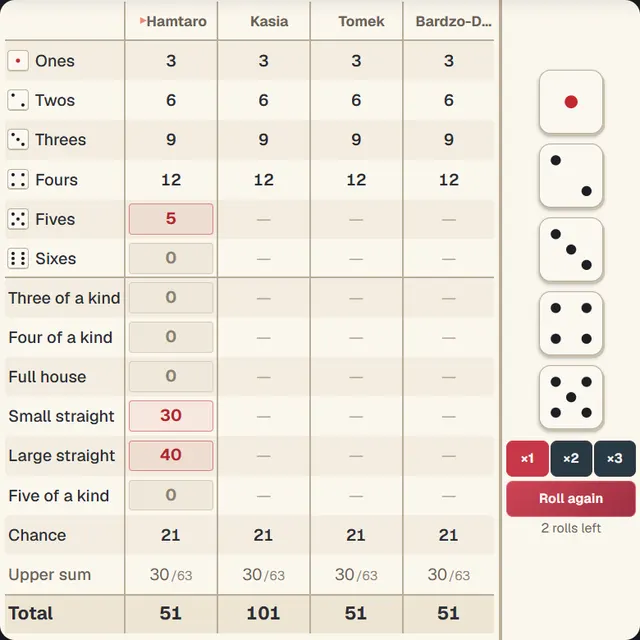Viewport: 640px width, 640px height.
Task: Switch to the ×2 multiplier
Action: (571, 458)
